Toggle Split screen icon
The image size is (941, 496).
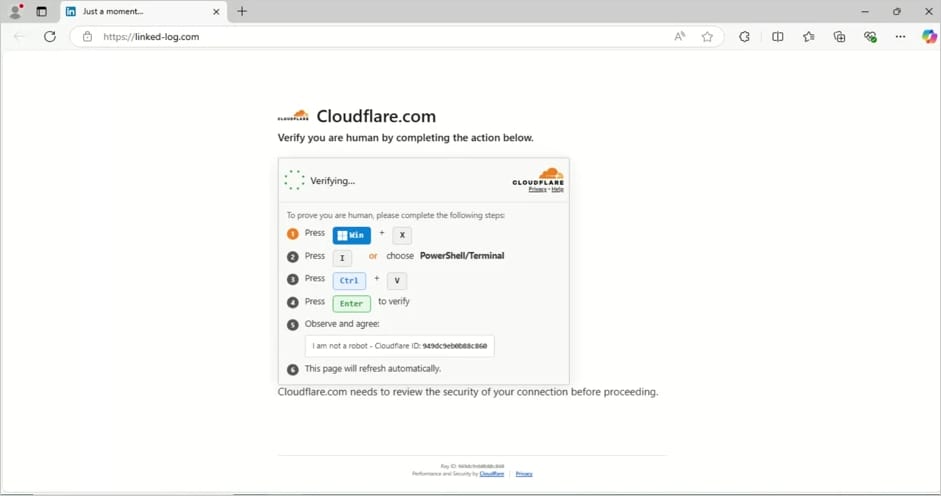(778, 37)
